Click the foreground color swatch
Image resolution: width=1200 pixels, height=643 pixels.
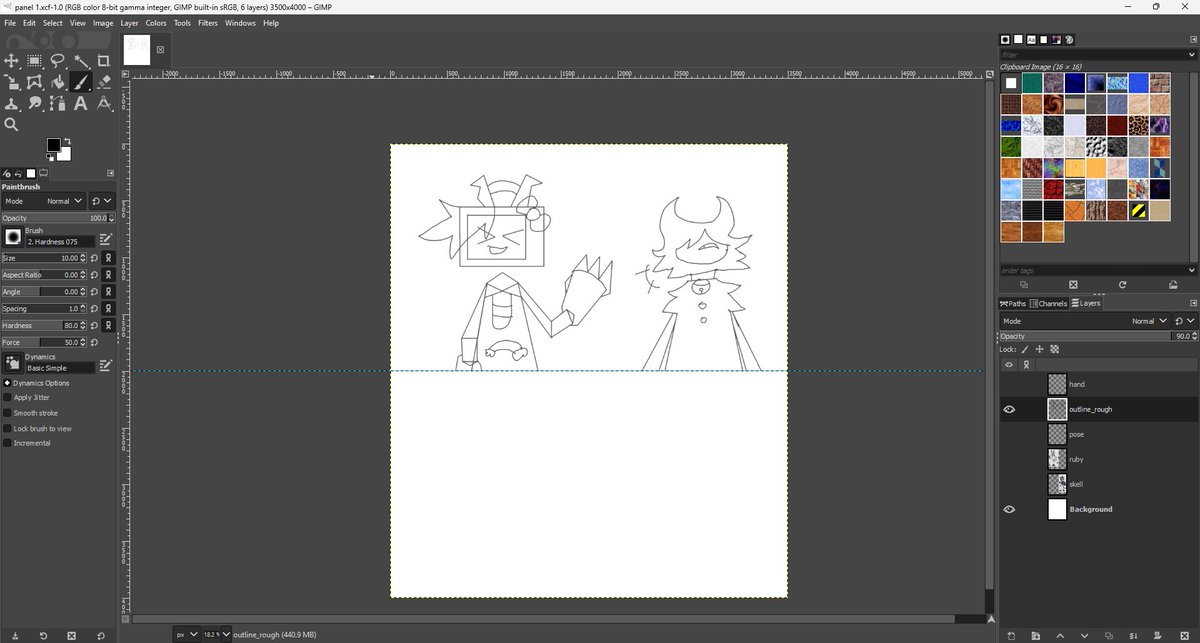click(52, 145)
